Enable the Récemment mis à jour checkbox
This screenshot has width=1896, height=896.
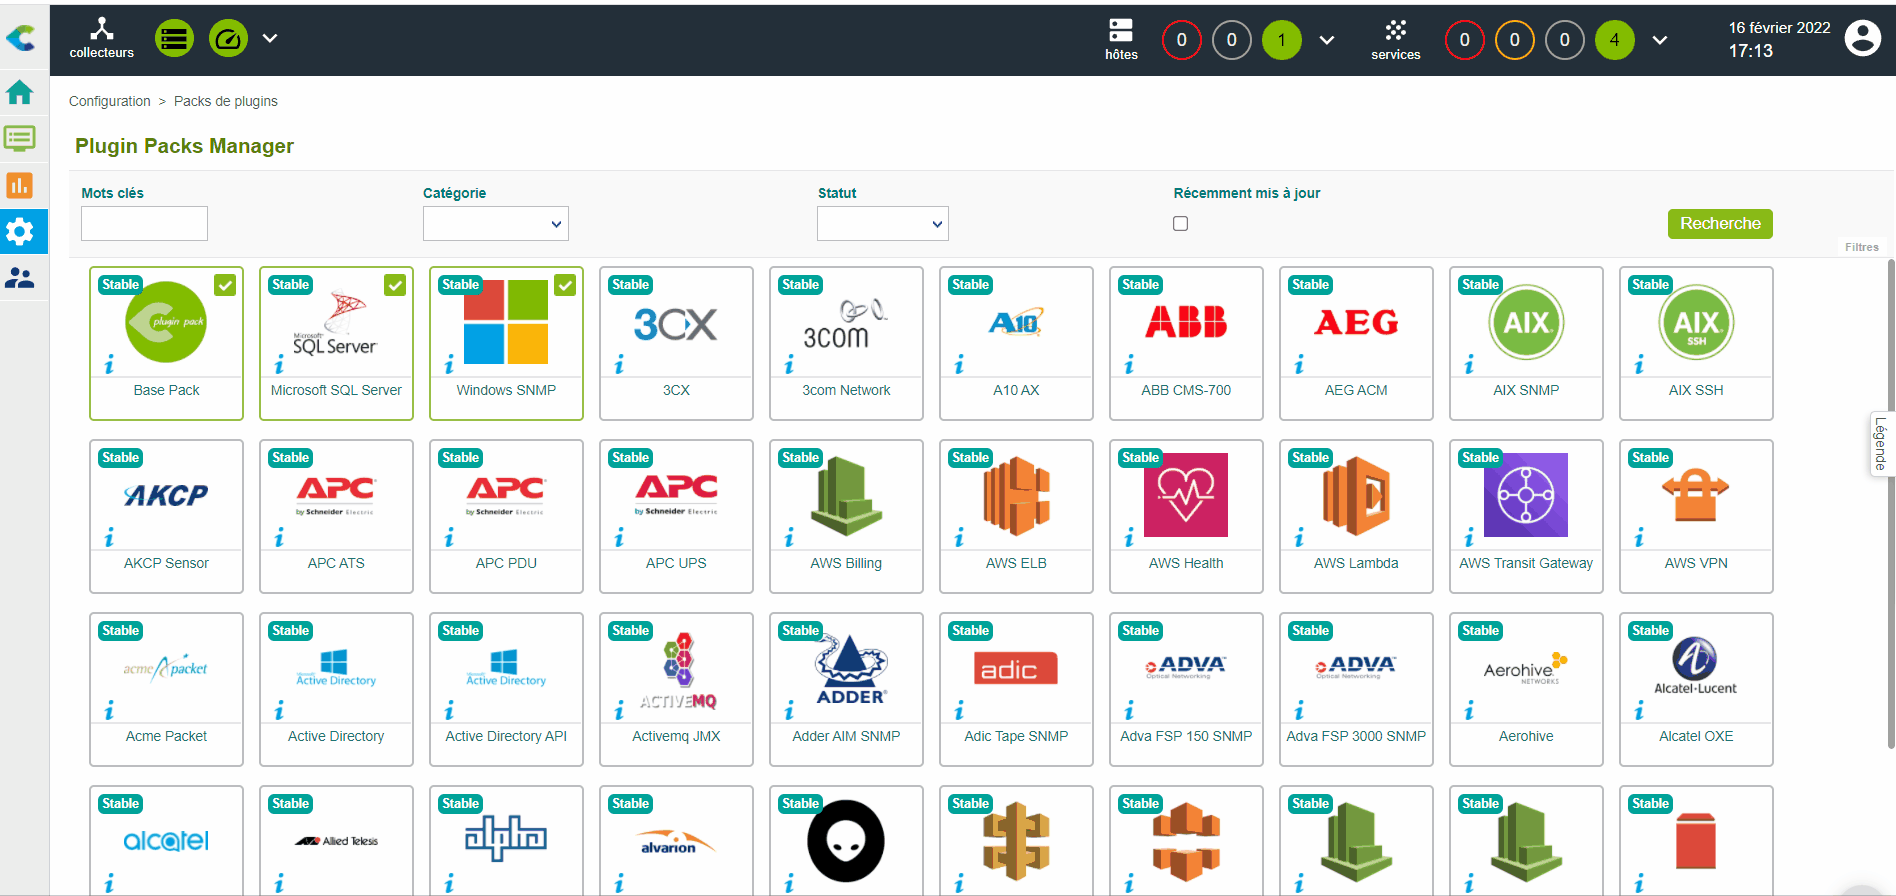coord(1181,224)
